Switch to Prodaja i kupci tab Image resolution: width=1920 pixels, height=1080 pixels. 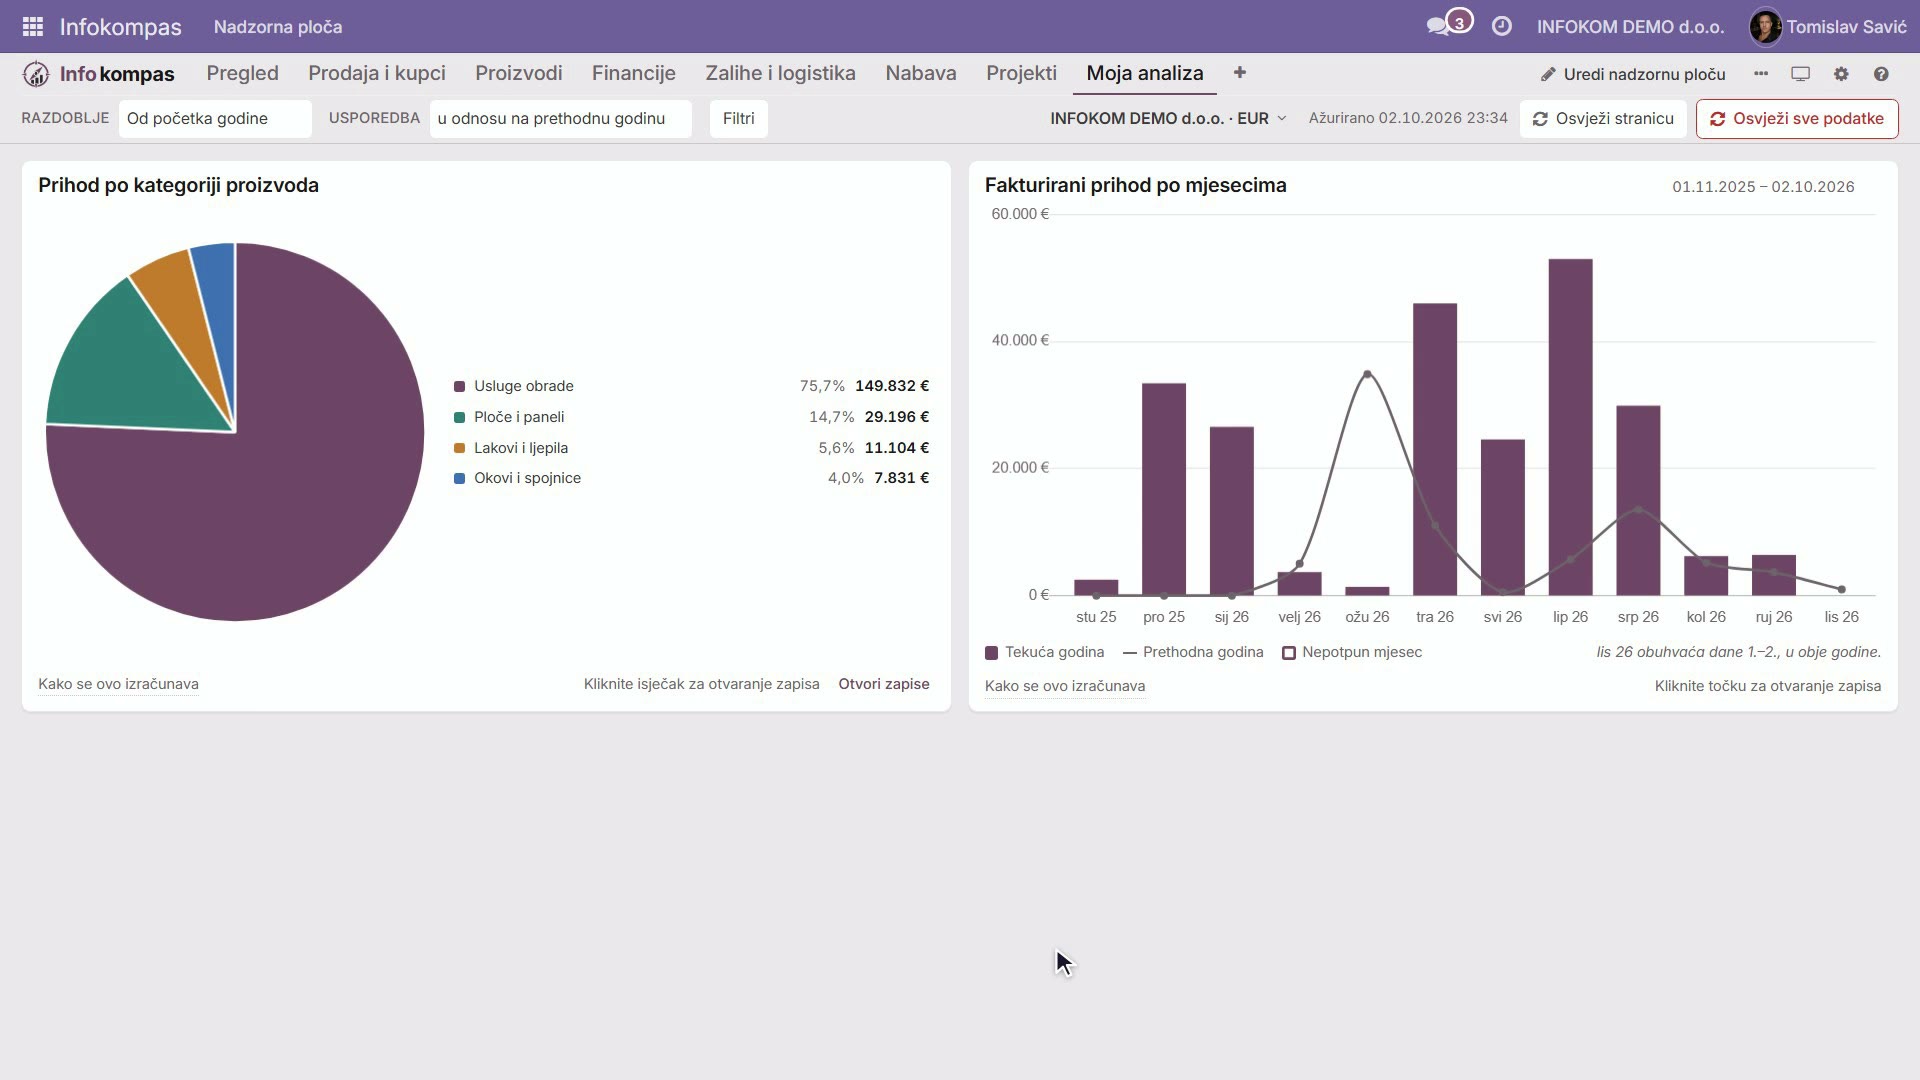[x=377, y=73]
